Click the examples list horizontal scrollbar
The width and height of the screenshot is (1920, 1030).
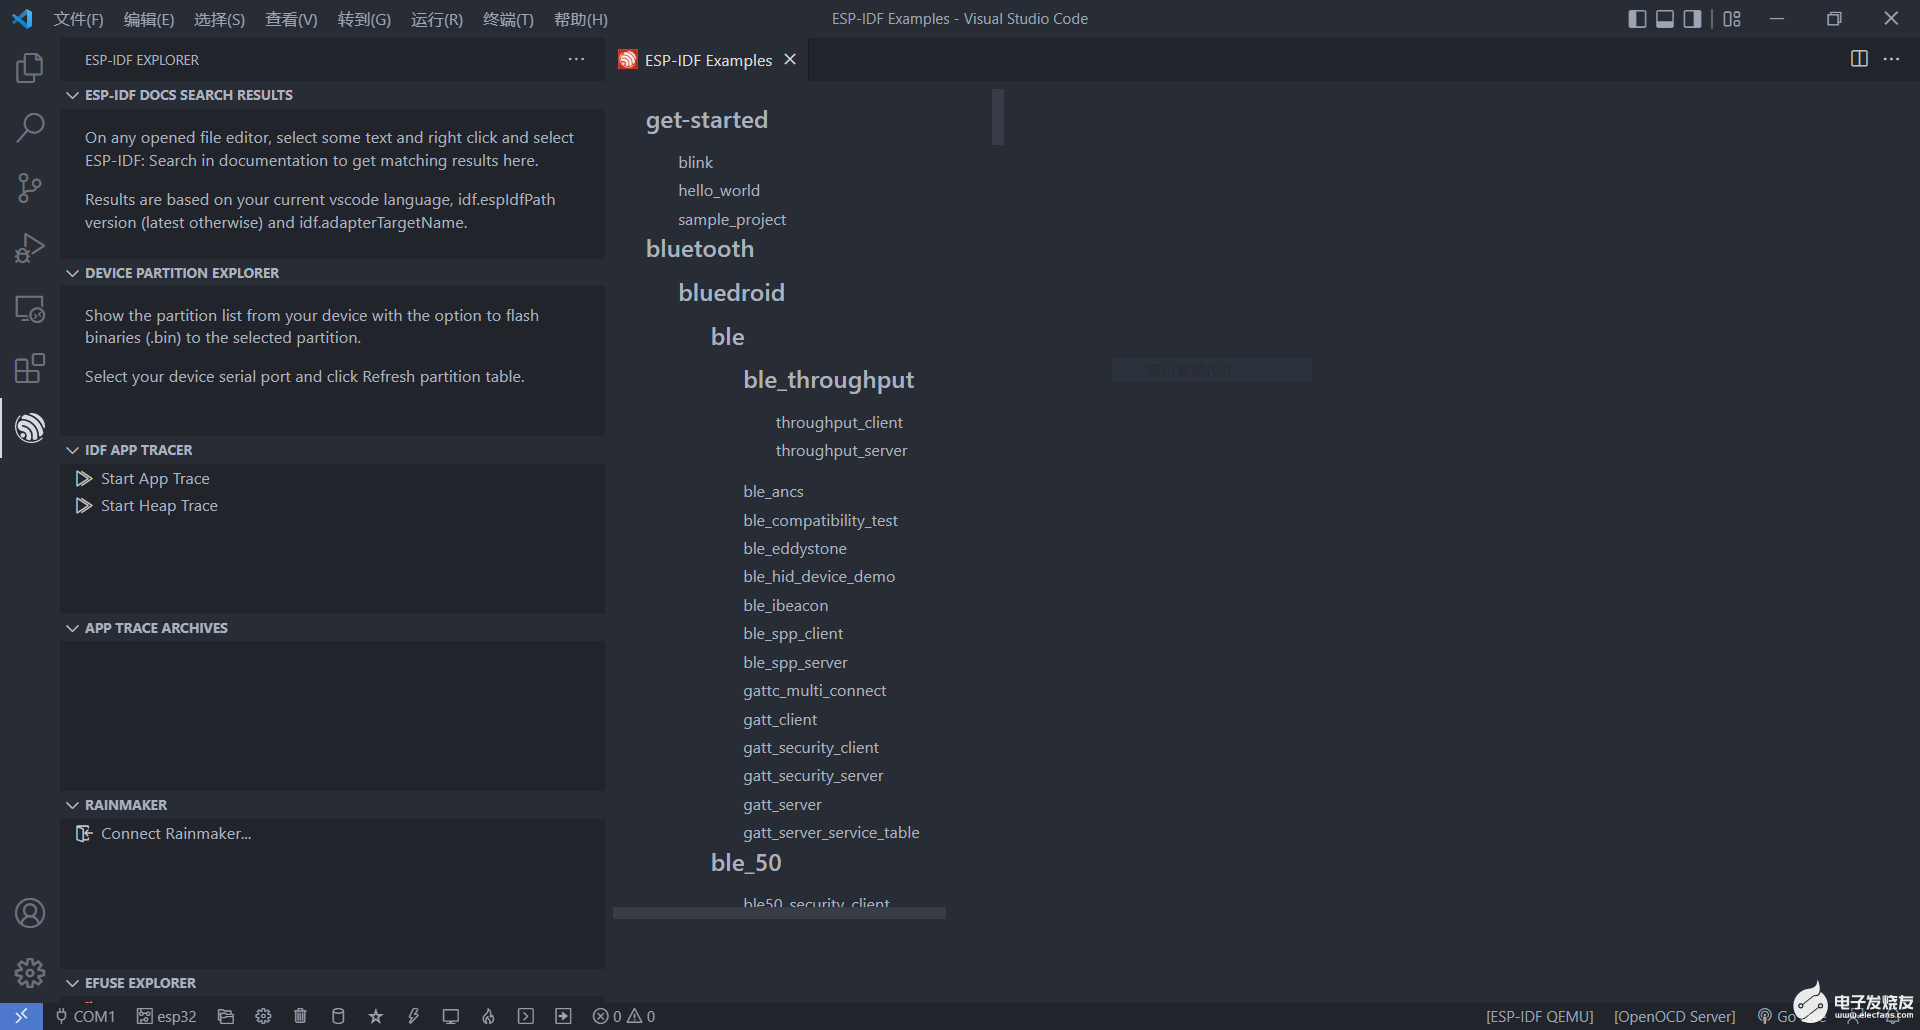779,912
